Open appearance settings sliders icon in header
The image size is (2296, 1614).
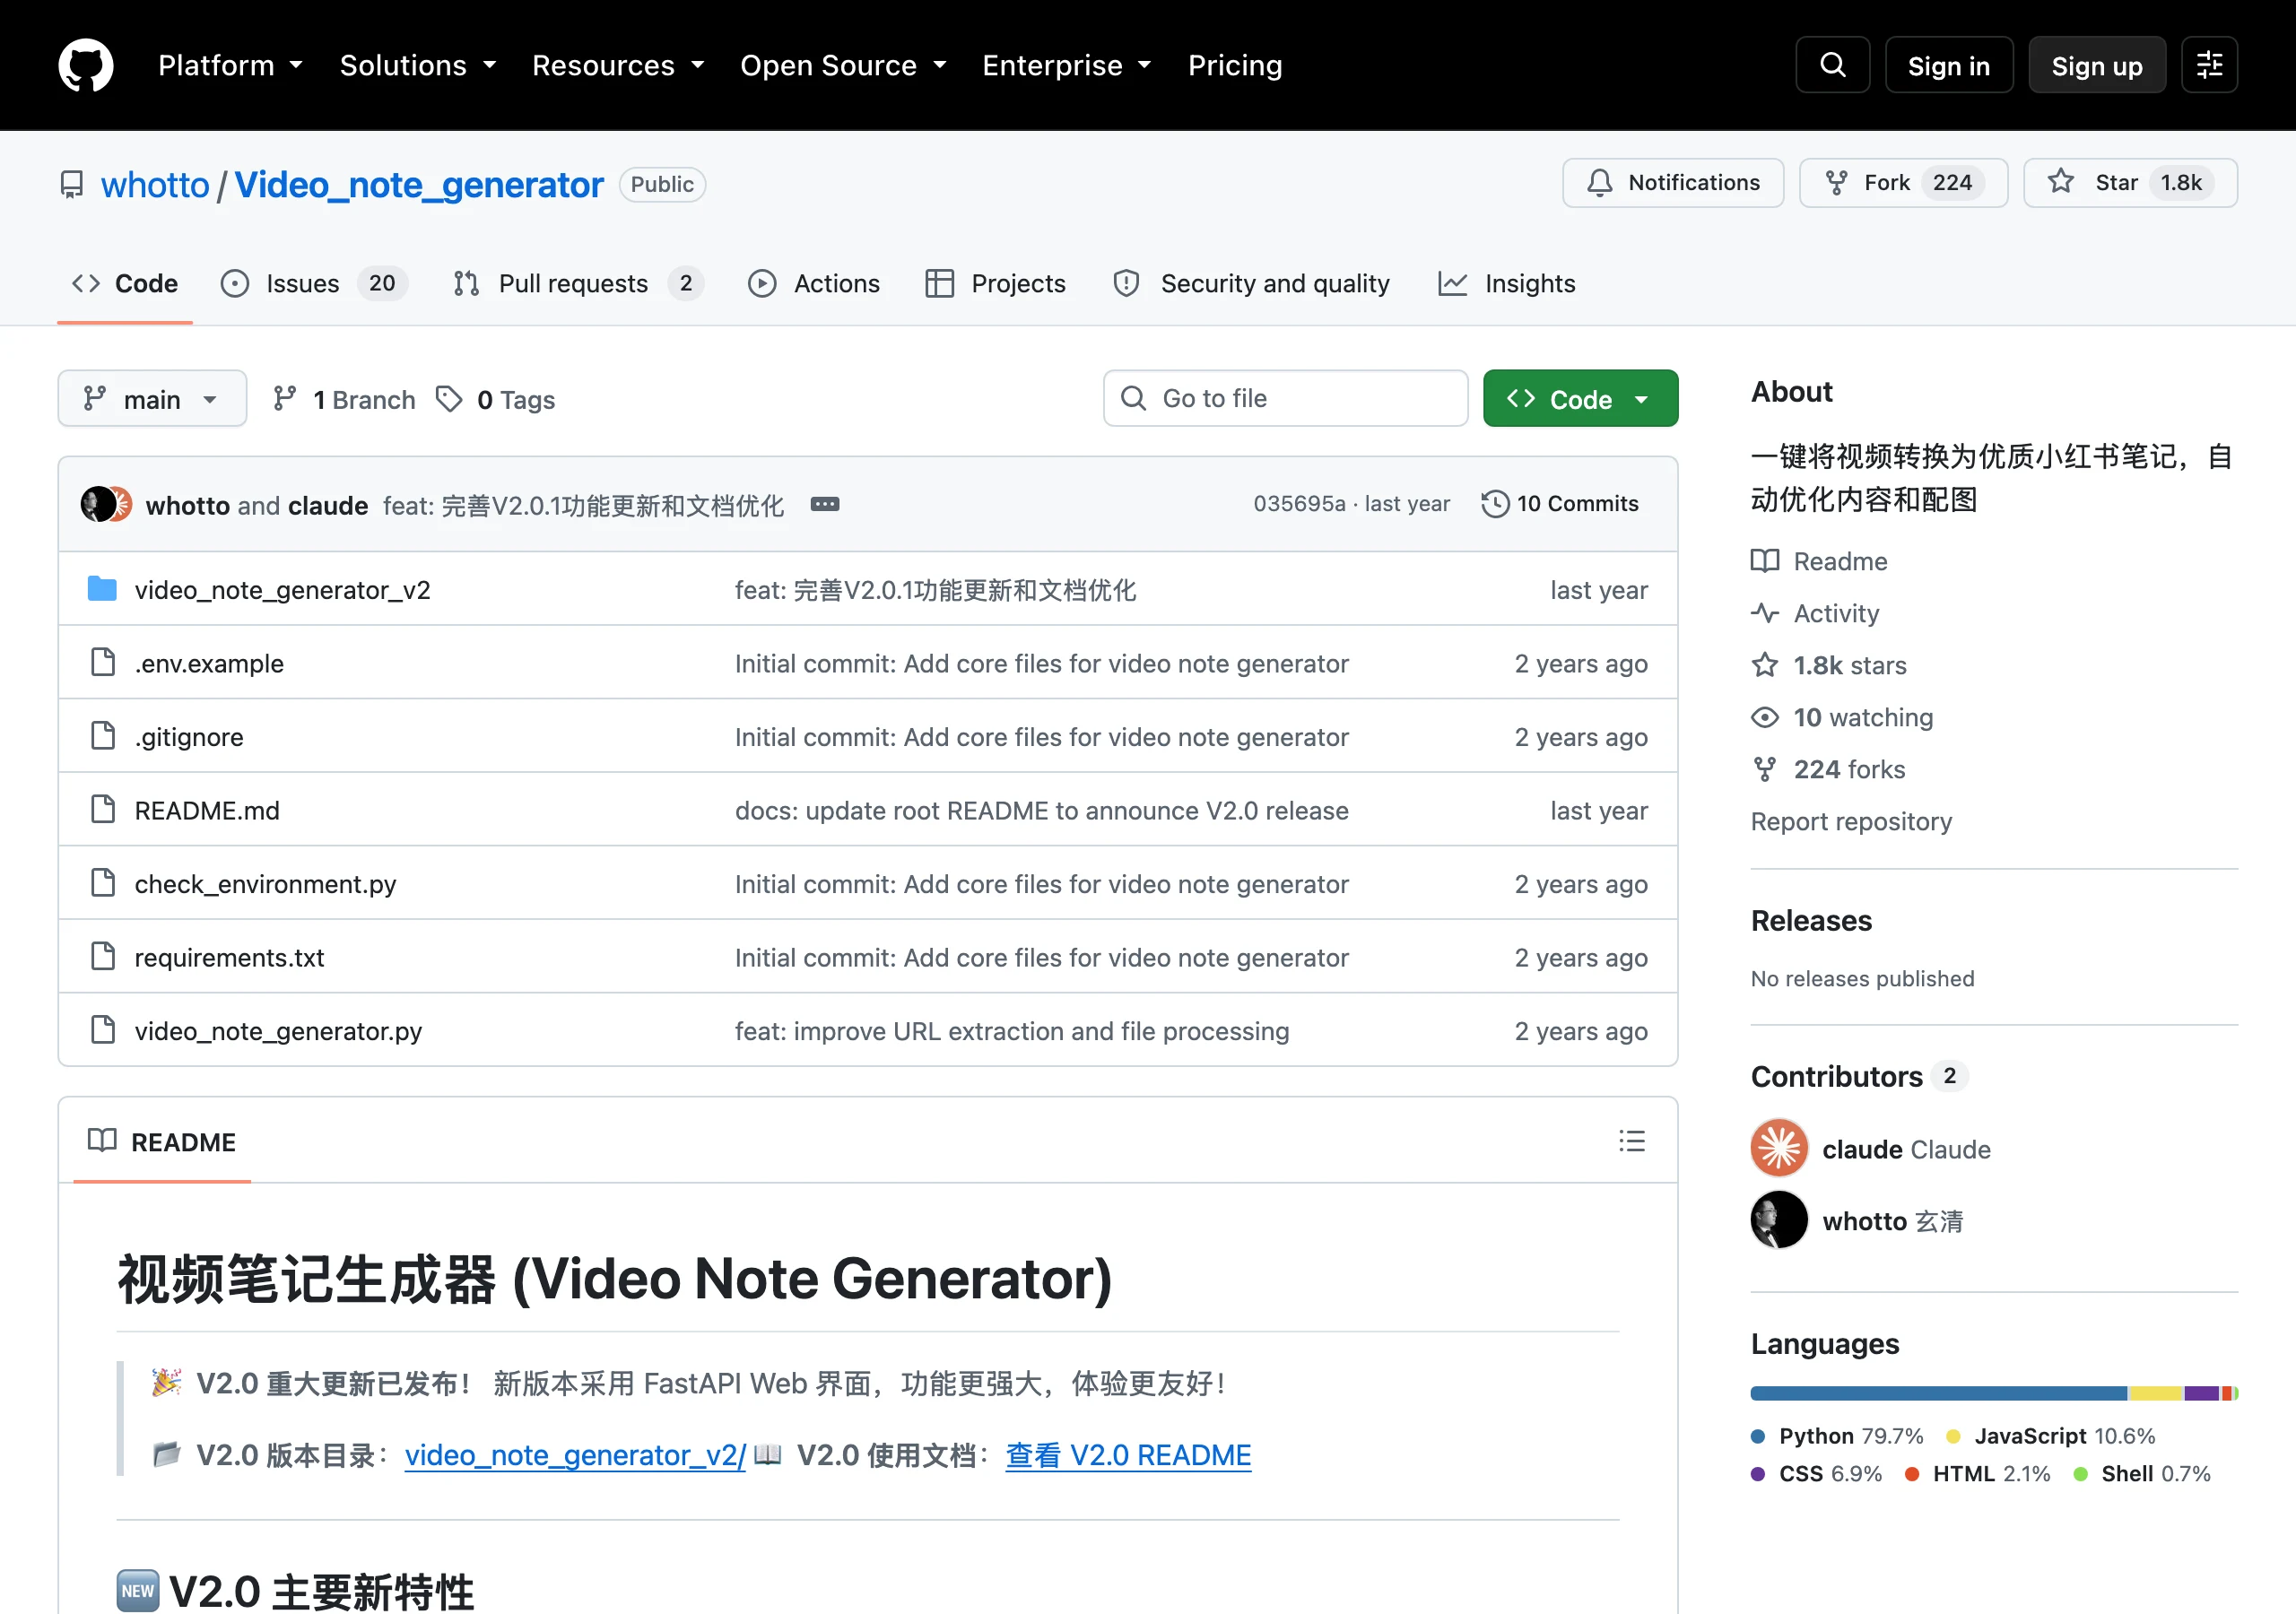tap(2209, 65)
